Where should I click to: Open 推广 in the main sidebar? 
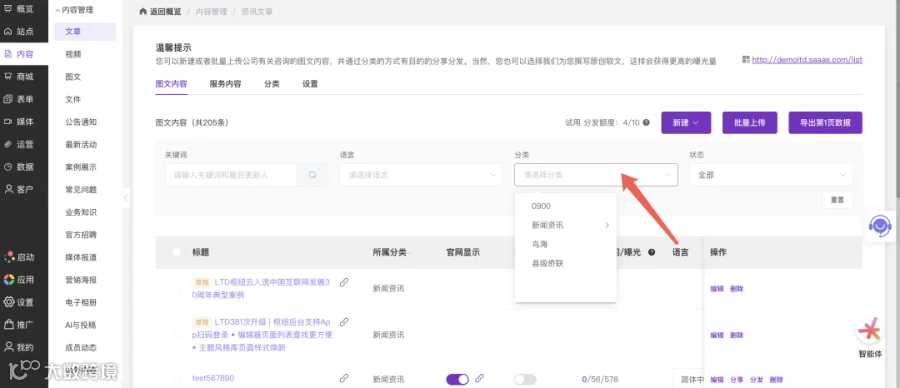(x=19, y=325)
